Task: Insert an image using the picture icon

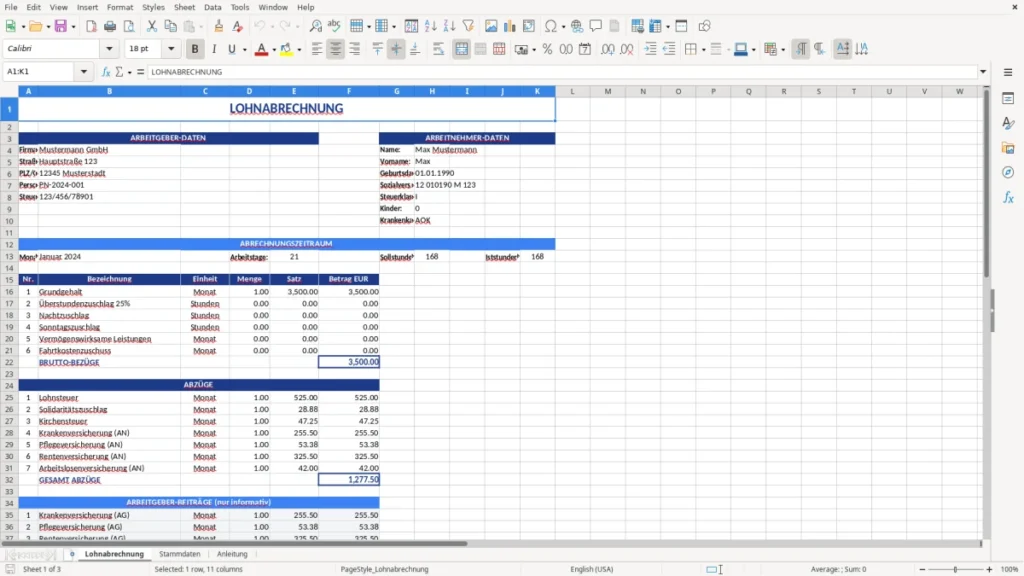Action: click(x=491, y=26)
